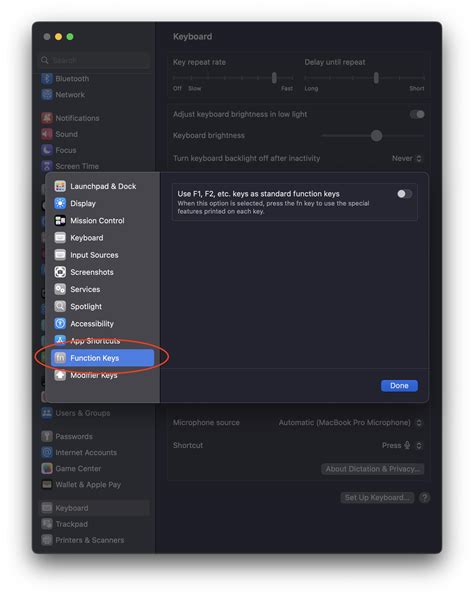Click the Wallet & Apple Pay icon
This screenshot has height=596, width=474.
click(x=47, y=484)
